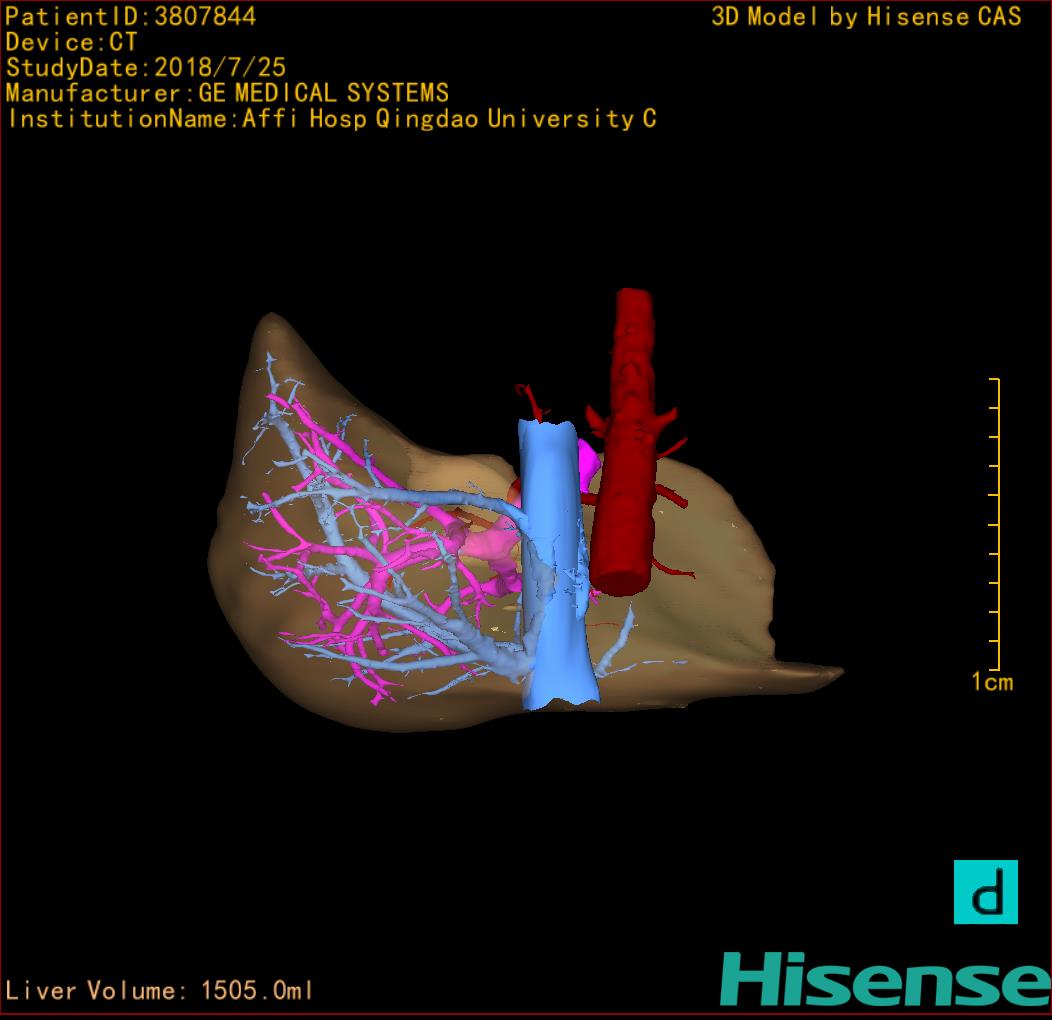The height and width of the screenshot is (1020, 1052).
Task: Click the InstitutionName Qingdao University line
Action: pos(332,119)
